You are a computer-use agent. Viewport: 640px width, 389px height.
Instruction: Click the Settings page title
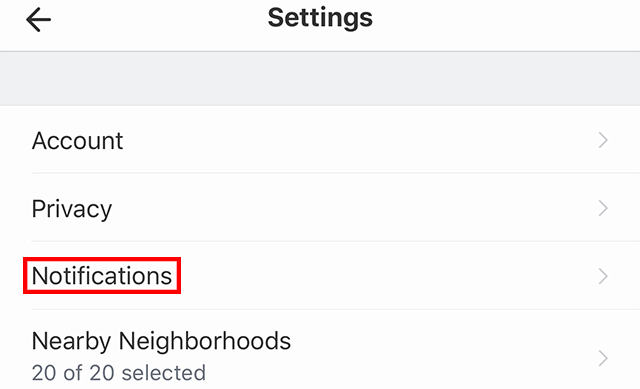[320, 18]
